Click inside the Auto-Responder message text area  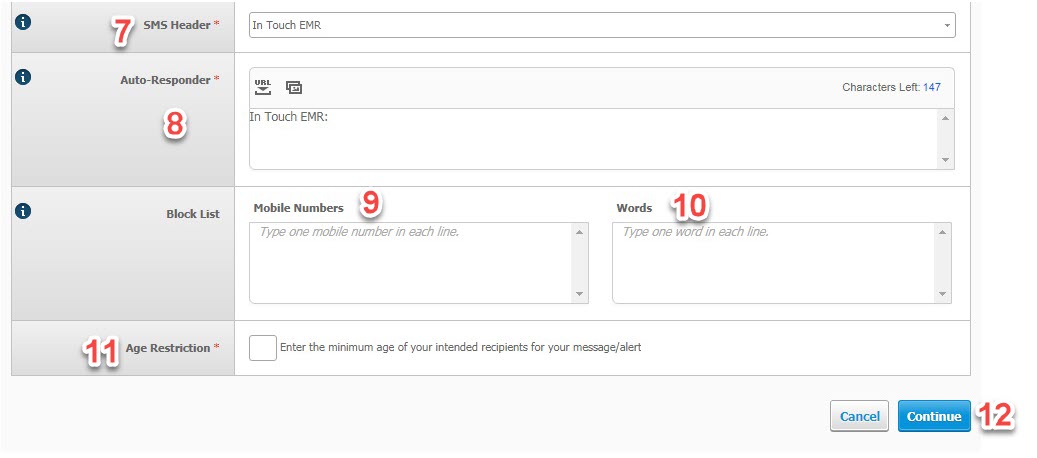594,139
